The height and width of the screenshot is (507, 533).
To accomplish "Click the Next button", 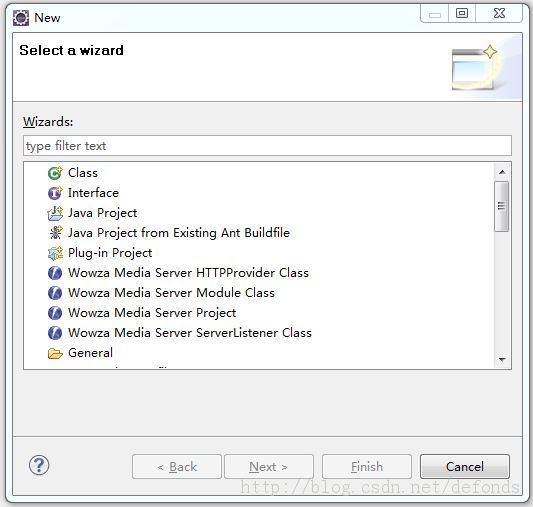I will [x=269, y=467].
